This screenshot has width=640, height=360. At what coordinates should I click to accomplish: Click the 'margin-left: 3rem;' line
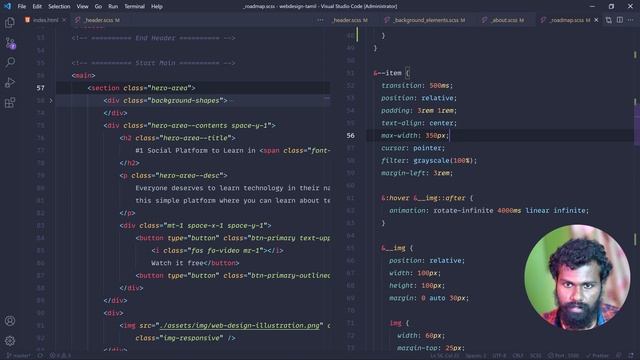point(417,173)
